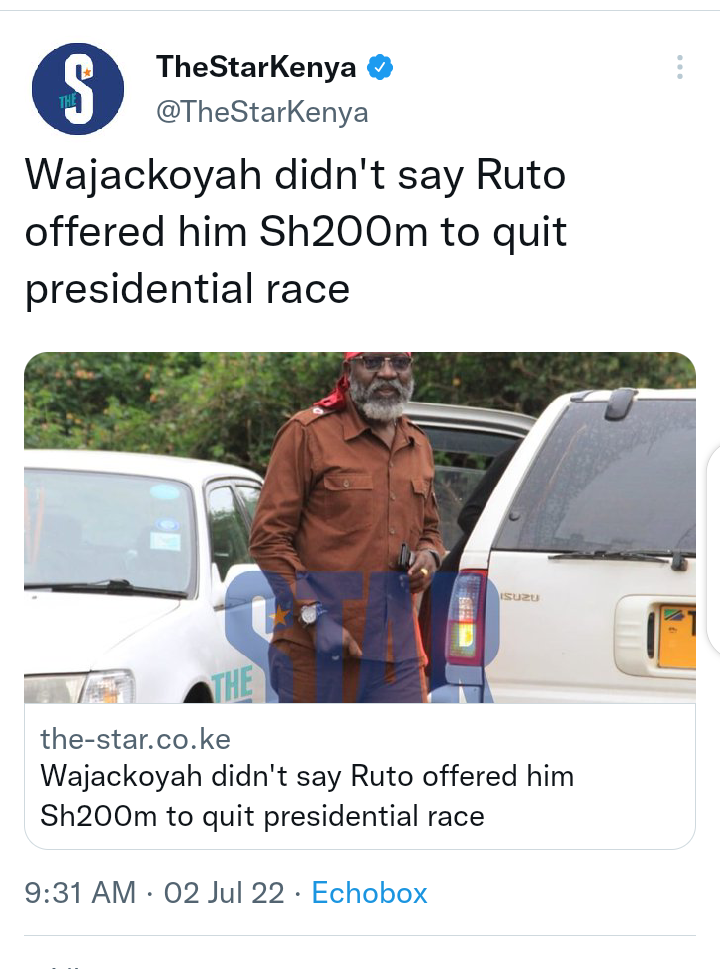Open the Echobox source link

tap(369, 893)
